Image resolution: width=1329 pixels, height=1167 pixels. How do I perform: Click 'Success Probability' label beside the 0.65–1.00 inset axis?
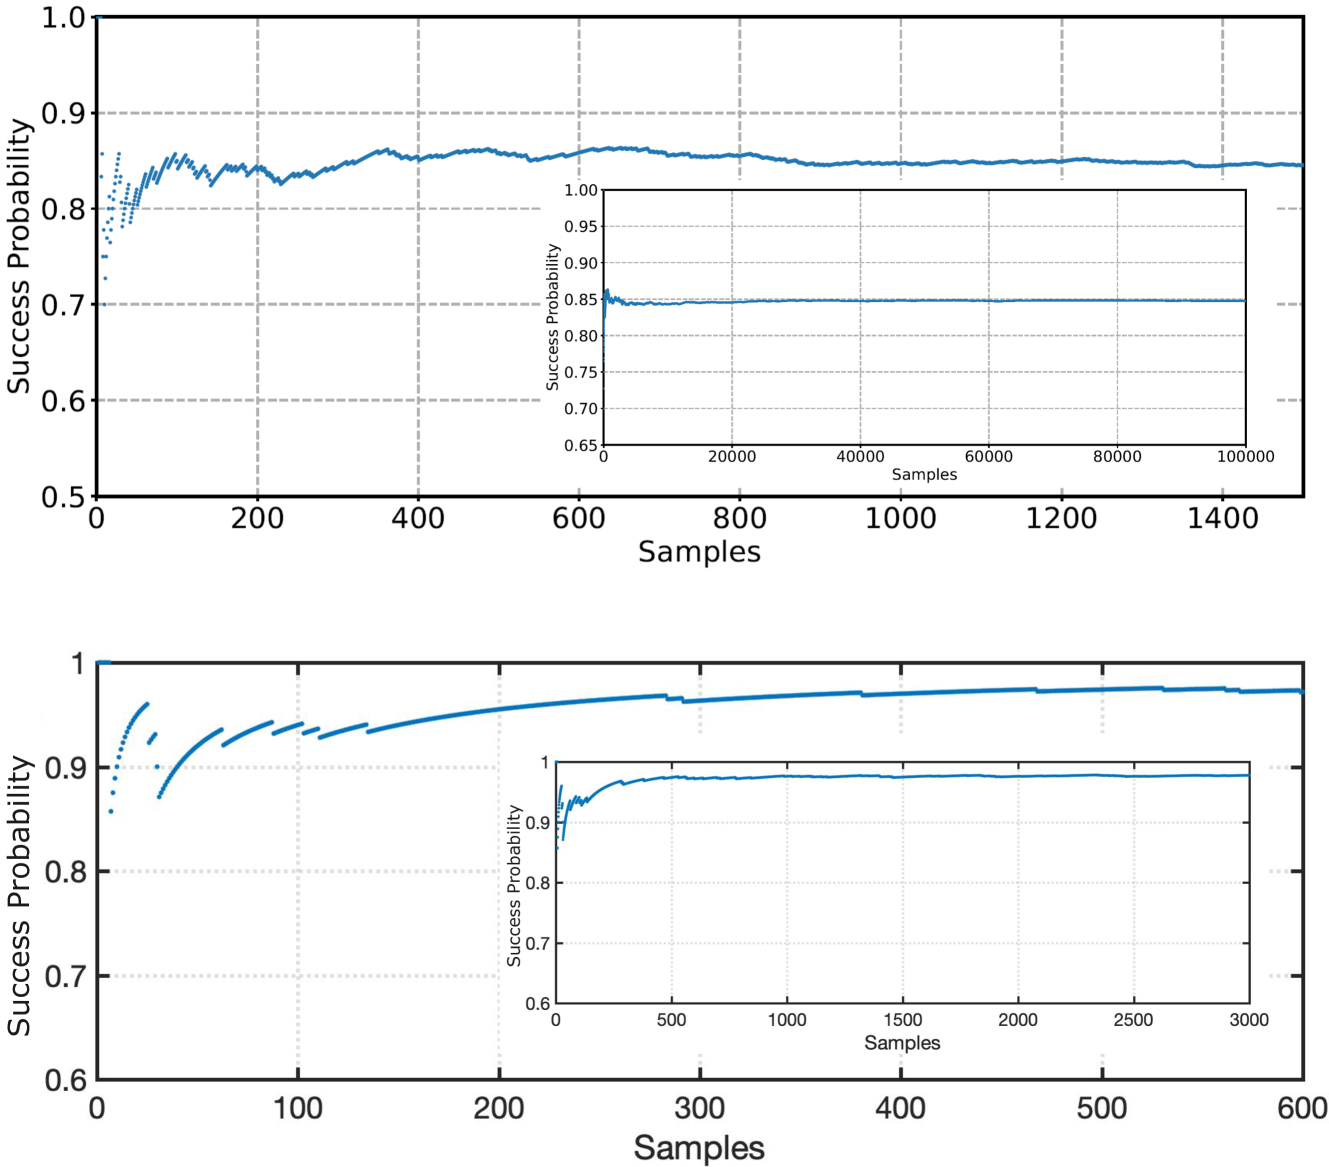point(552,317)
